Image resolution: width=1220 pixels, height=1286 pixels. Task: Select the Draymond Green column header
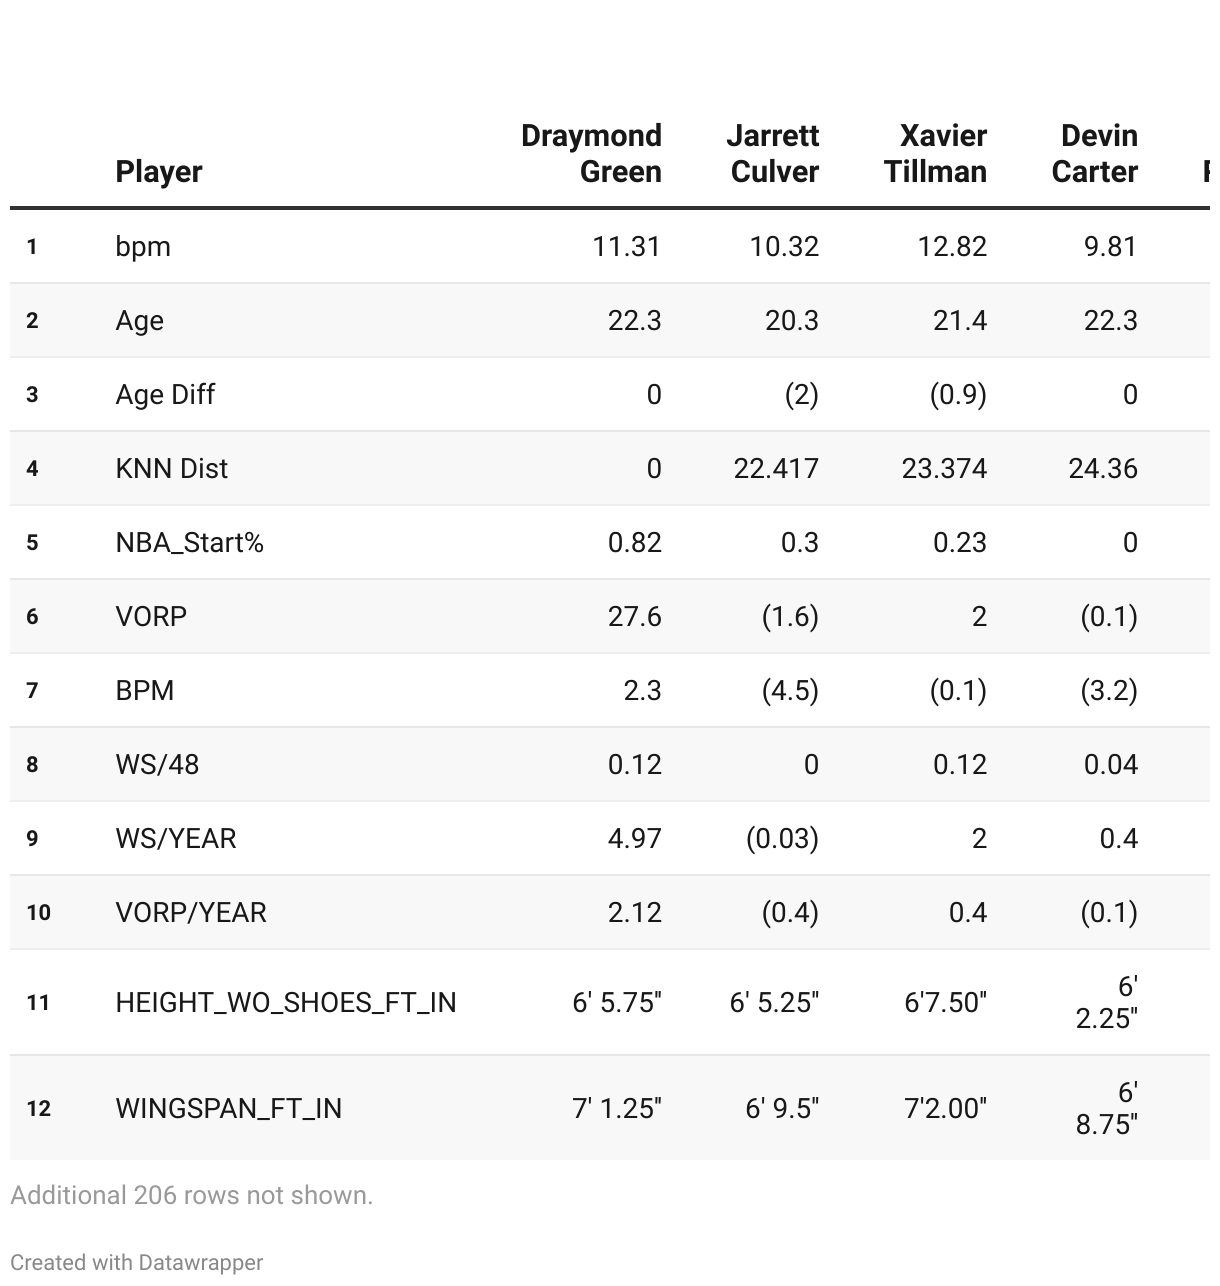pyautogui.click(x=591, y=153)
